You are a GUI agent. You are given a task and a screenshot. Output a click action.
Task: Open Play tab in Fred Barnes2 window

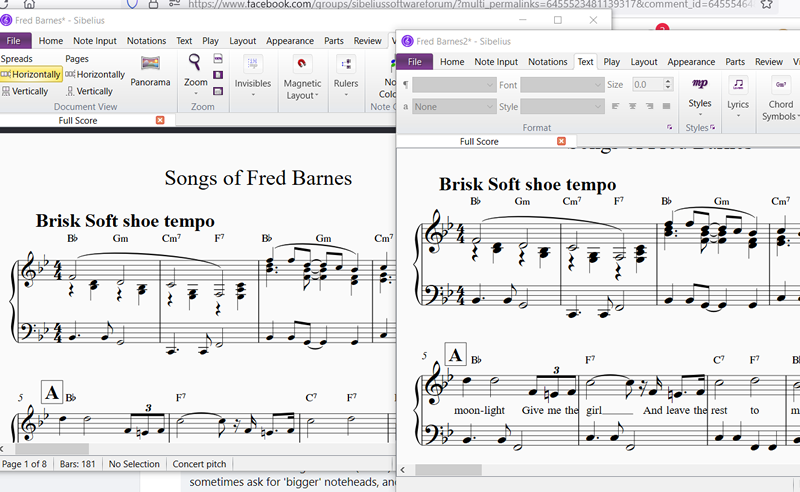click(611, 62)
